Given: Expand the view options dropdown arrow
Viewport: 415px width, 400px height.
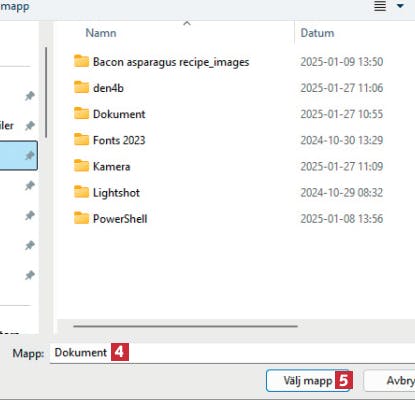Looking at the screenshot, I should [400, 6].
